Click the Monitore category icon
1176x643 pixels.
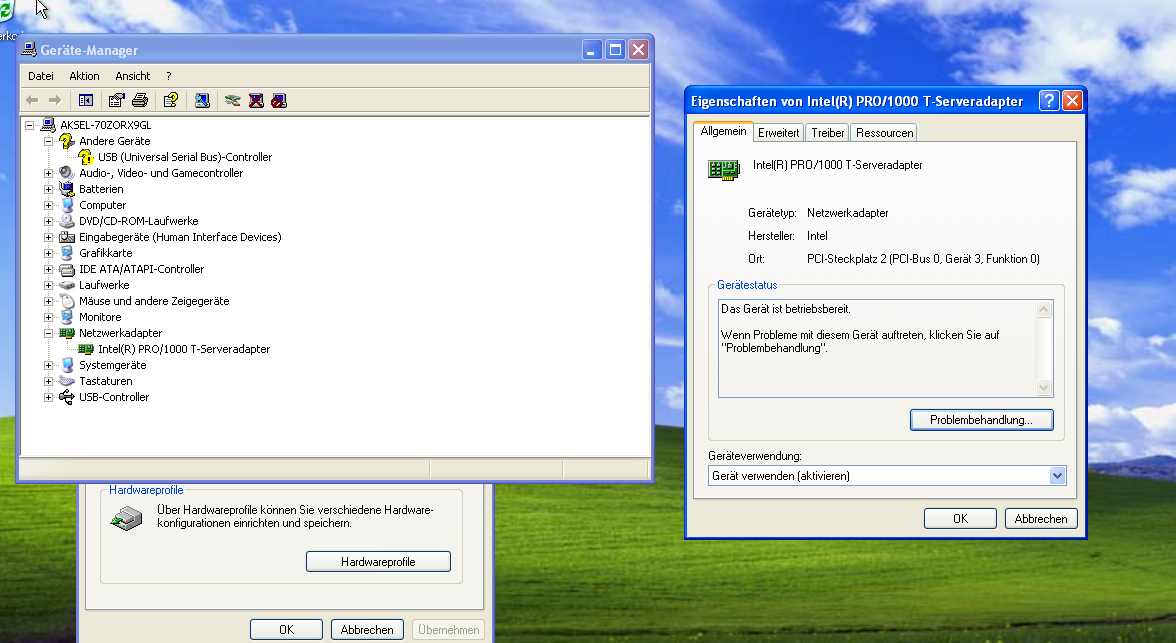click(67, 317)
